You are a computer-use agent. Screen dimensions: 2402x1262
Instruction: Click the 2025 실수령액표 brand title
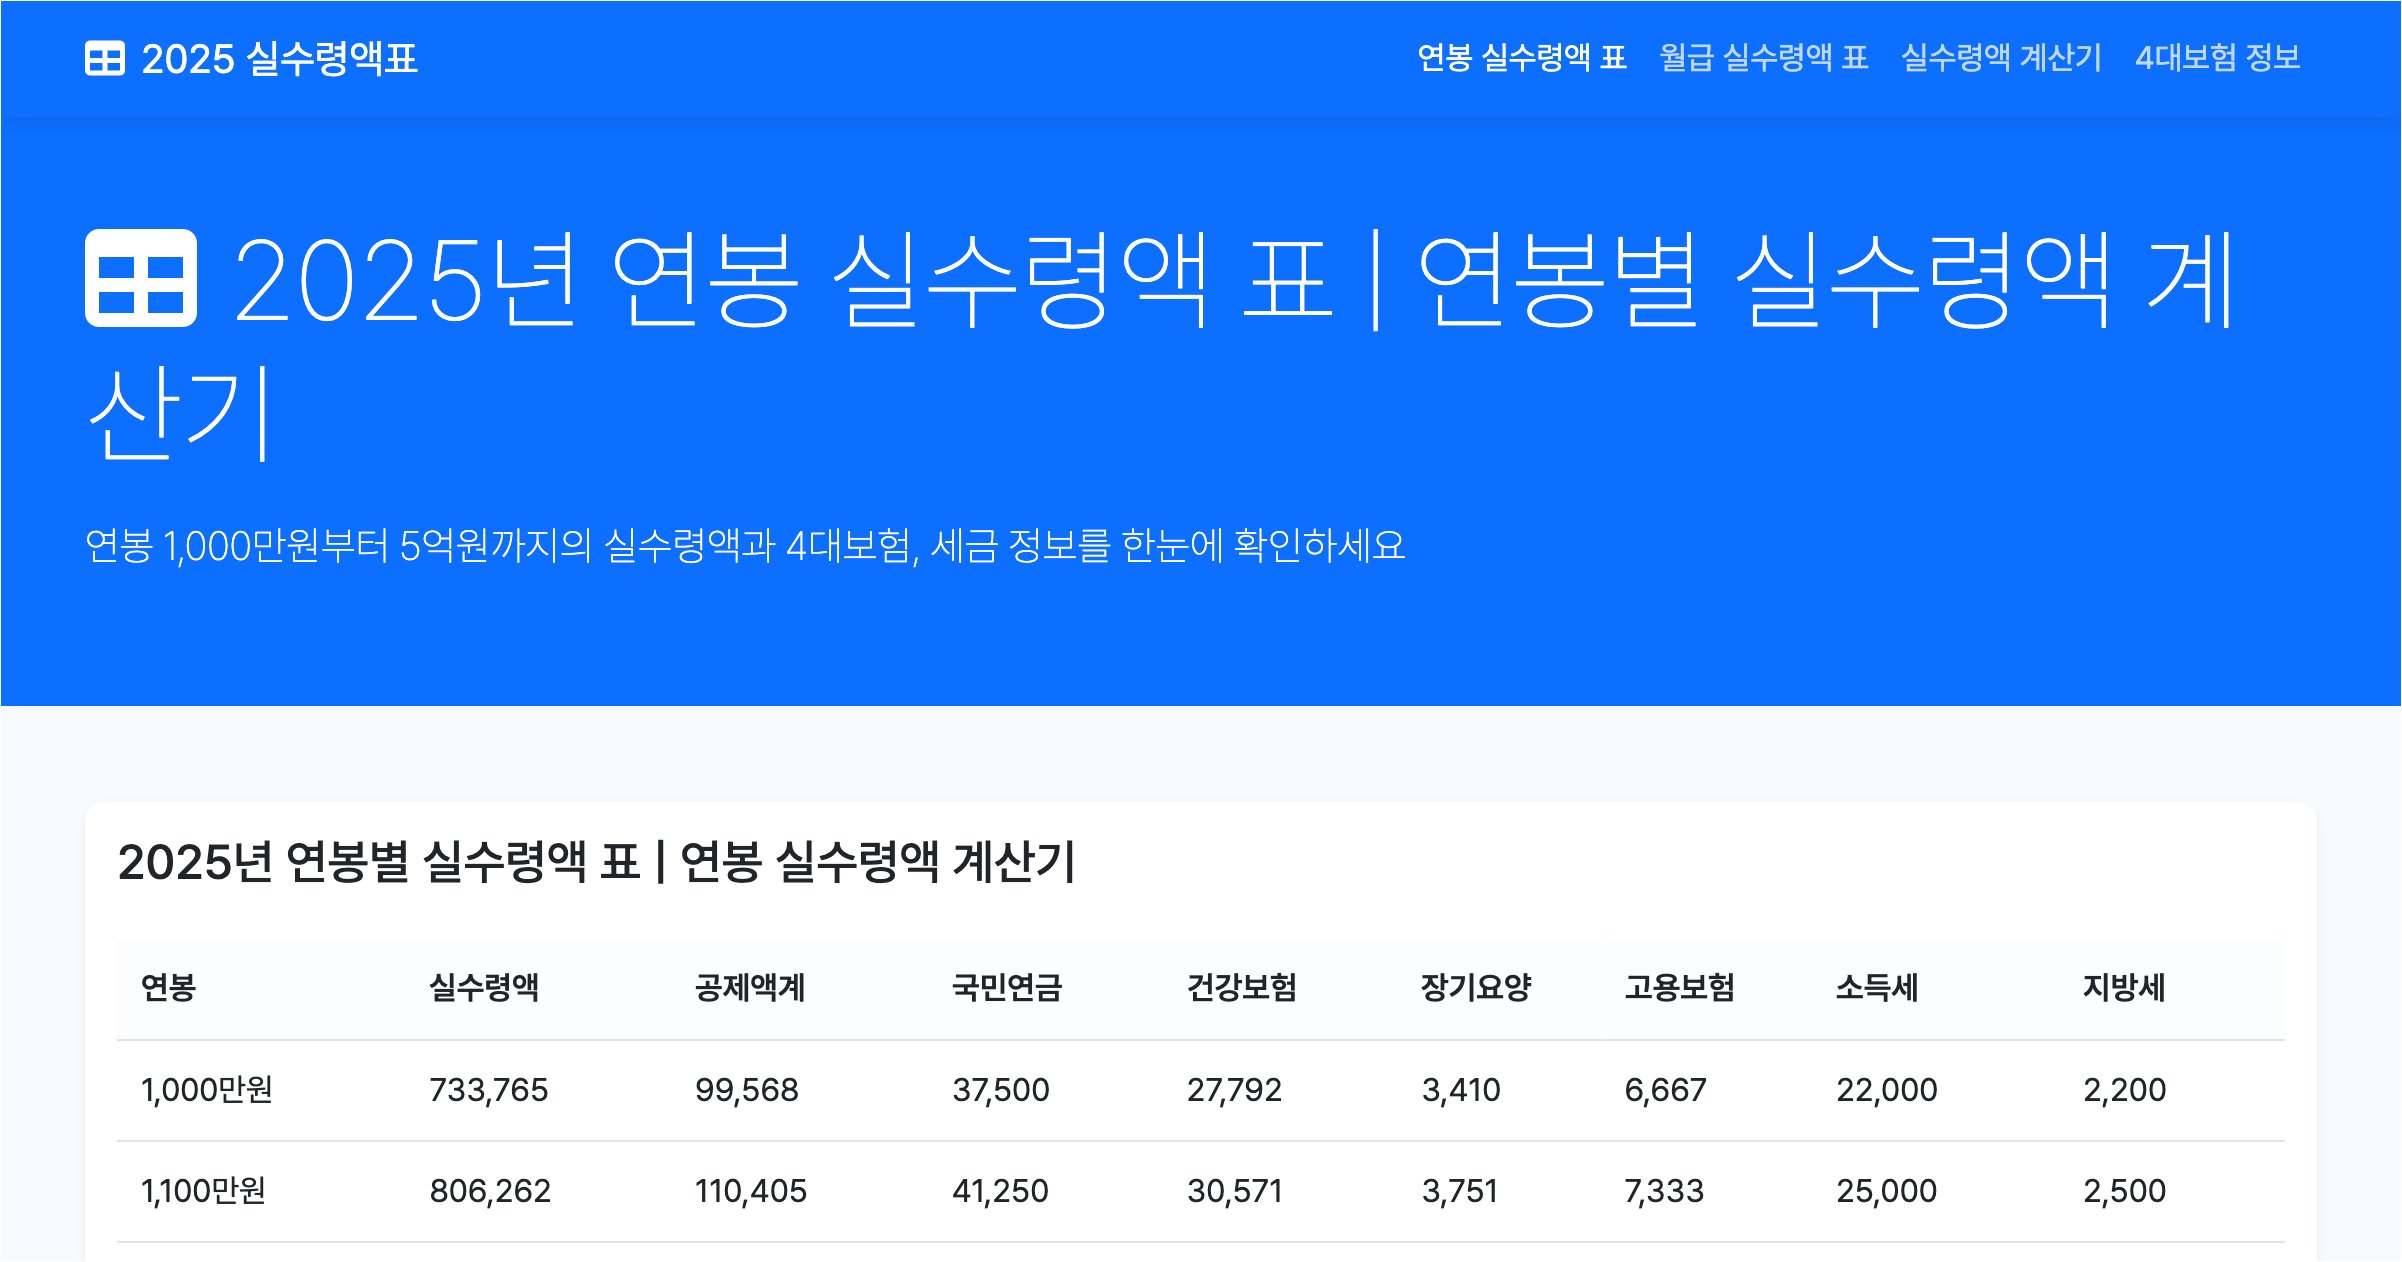pos(279,59)
